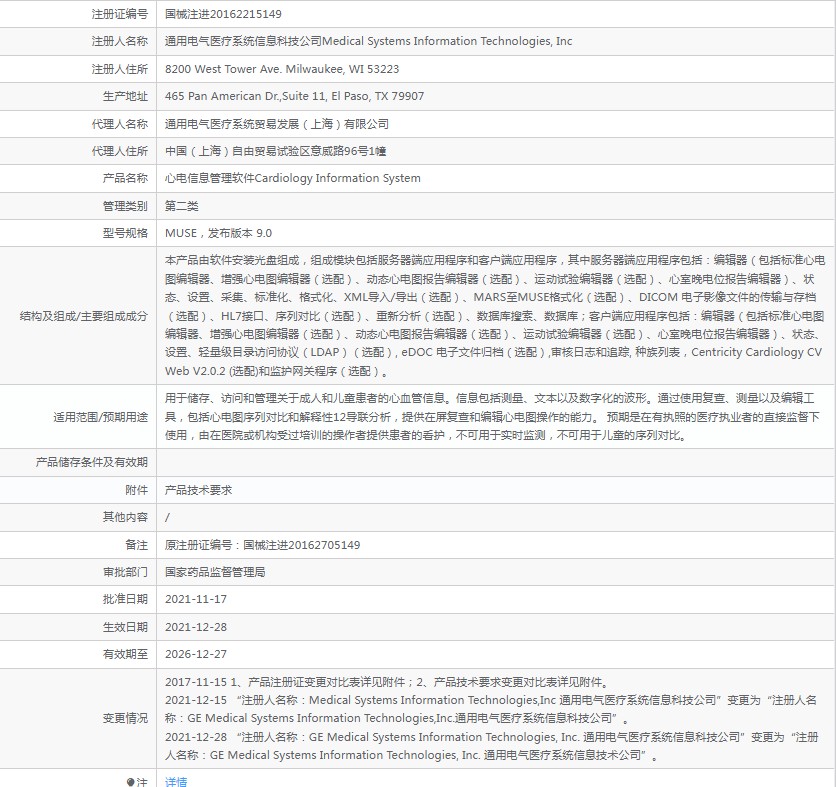Click the original registration number 国械注进20162705149
Screen dimensions: 836x787
pyautogui.click(x=262, y=545)
